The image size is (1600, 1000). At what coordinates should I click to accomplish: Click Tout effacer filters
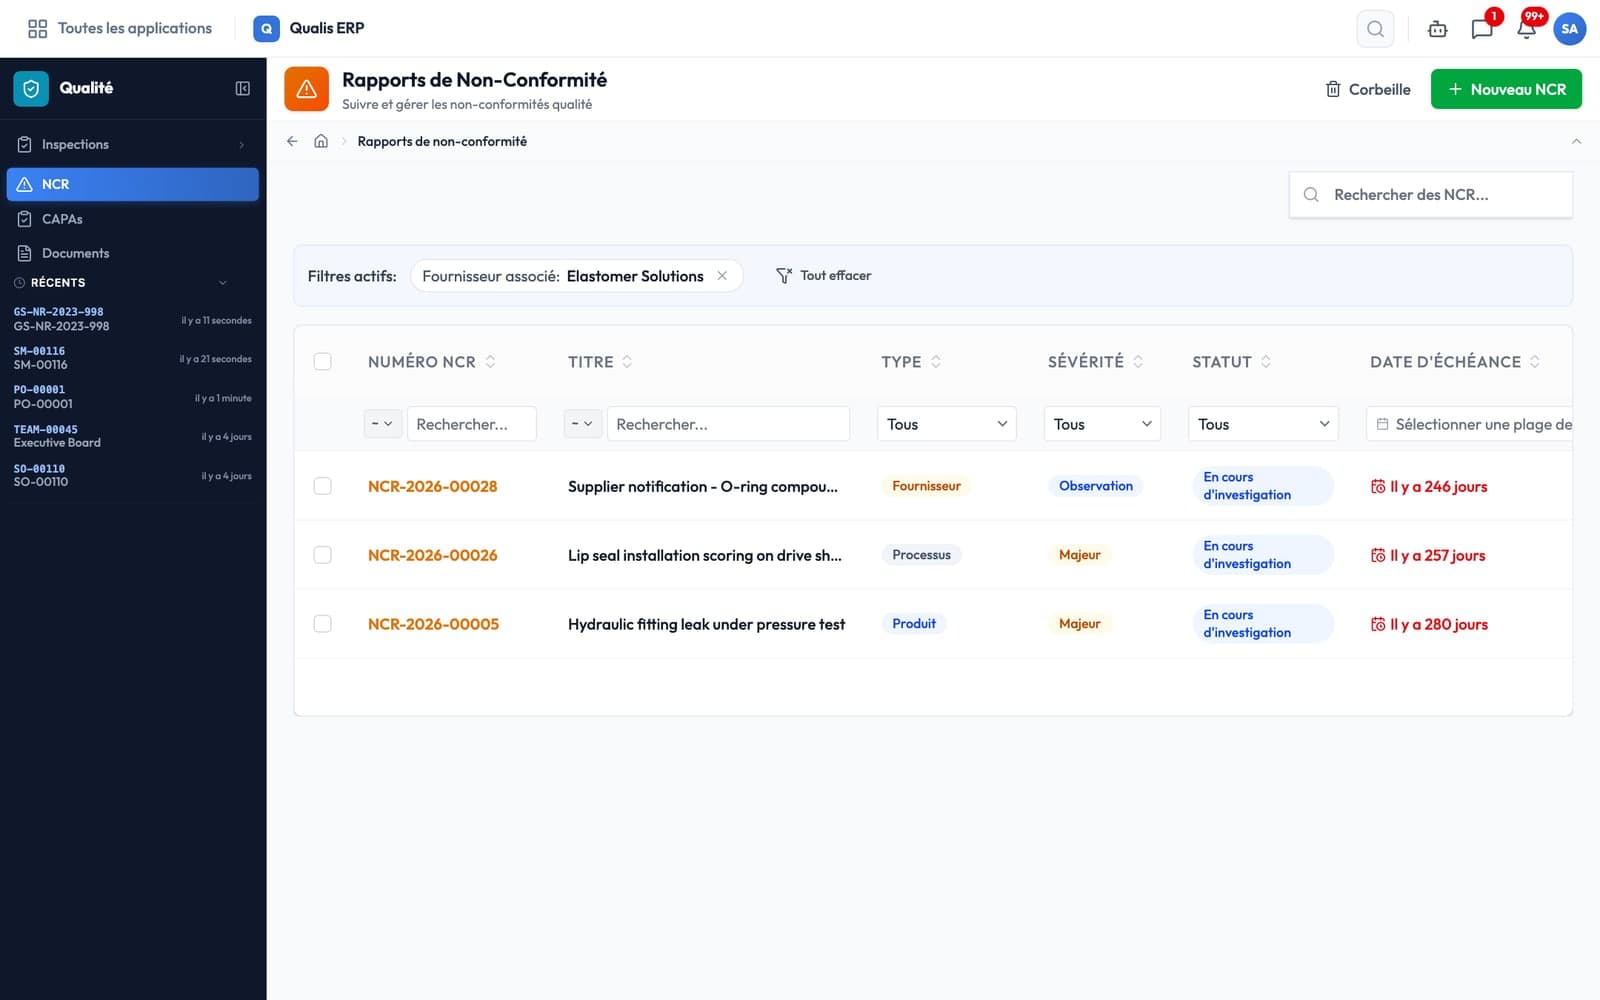pos(824,275)
